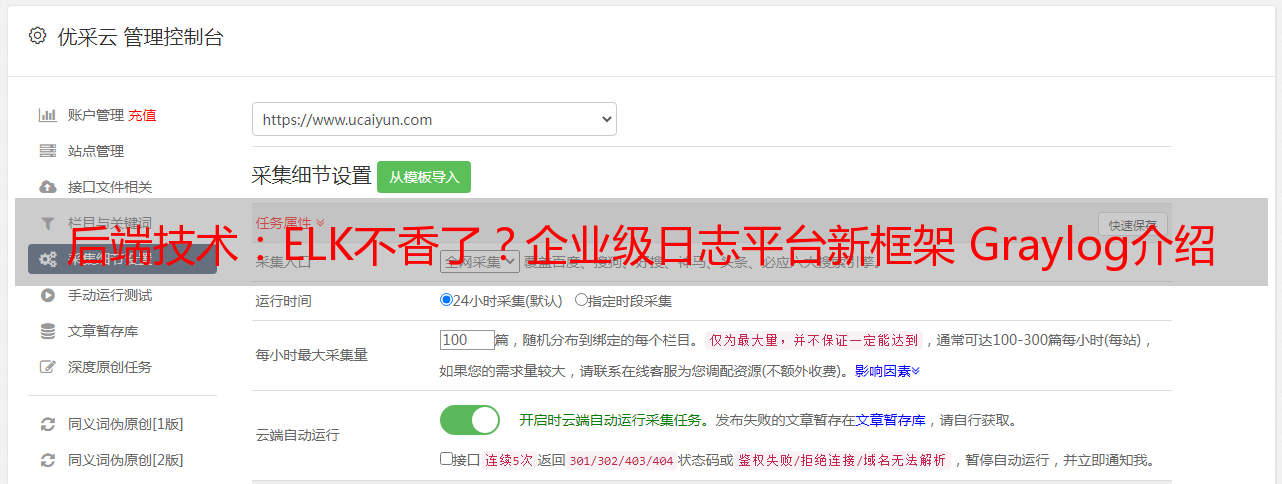Check the 接口 checkbox under auto run
Screen dimensions: 1282x484
[x=446, y=459]
